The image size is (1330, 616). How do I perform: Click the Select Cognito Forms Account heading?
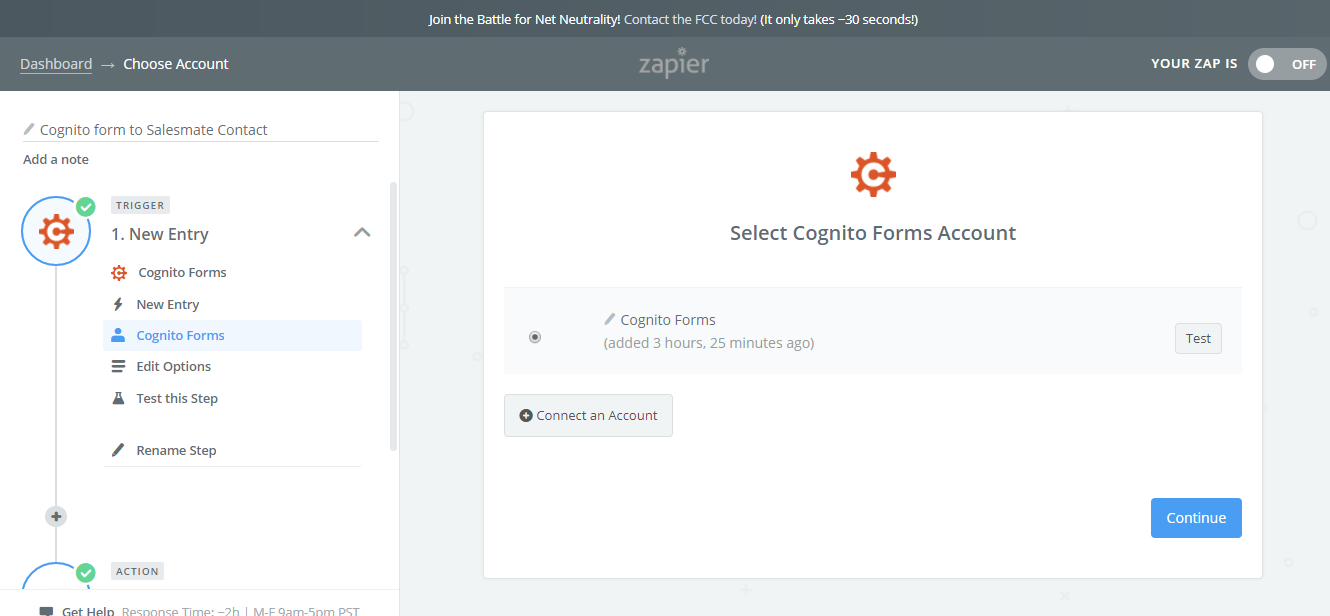[x=873, y=233]
